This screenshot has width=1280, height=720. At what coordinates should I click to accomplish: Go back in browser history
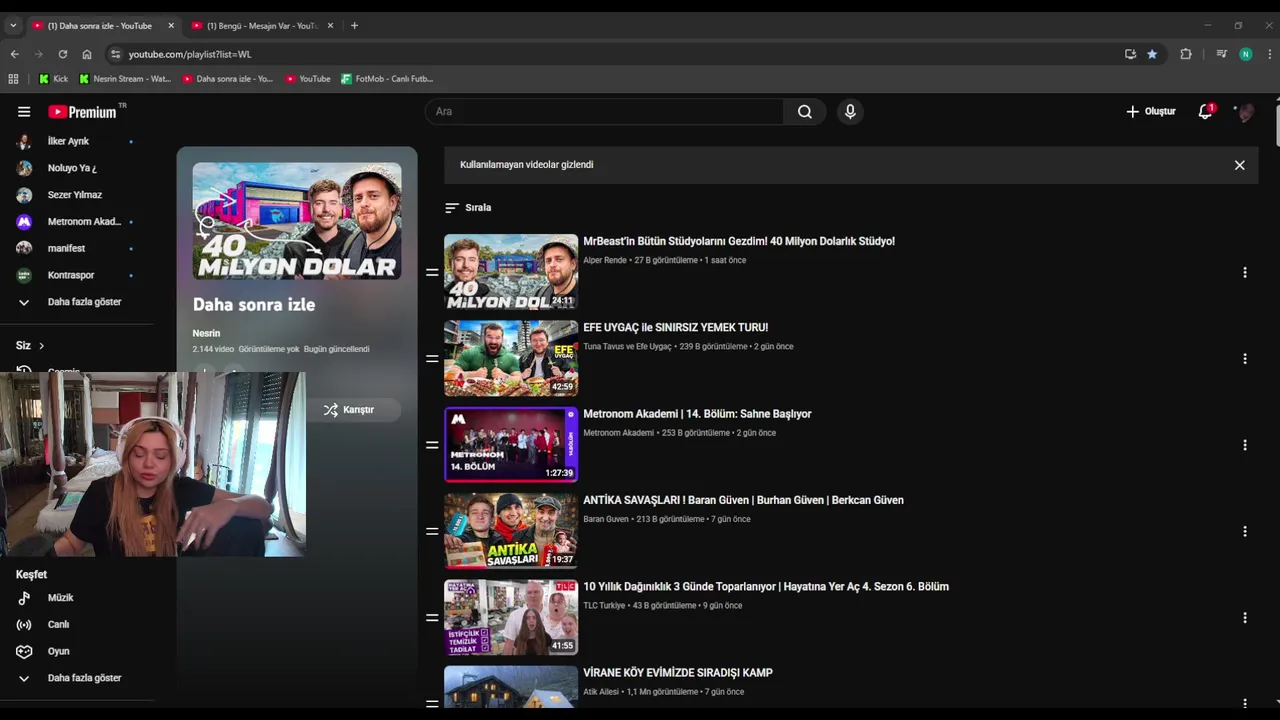point(14,54)
